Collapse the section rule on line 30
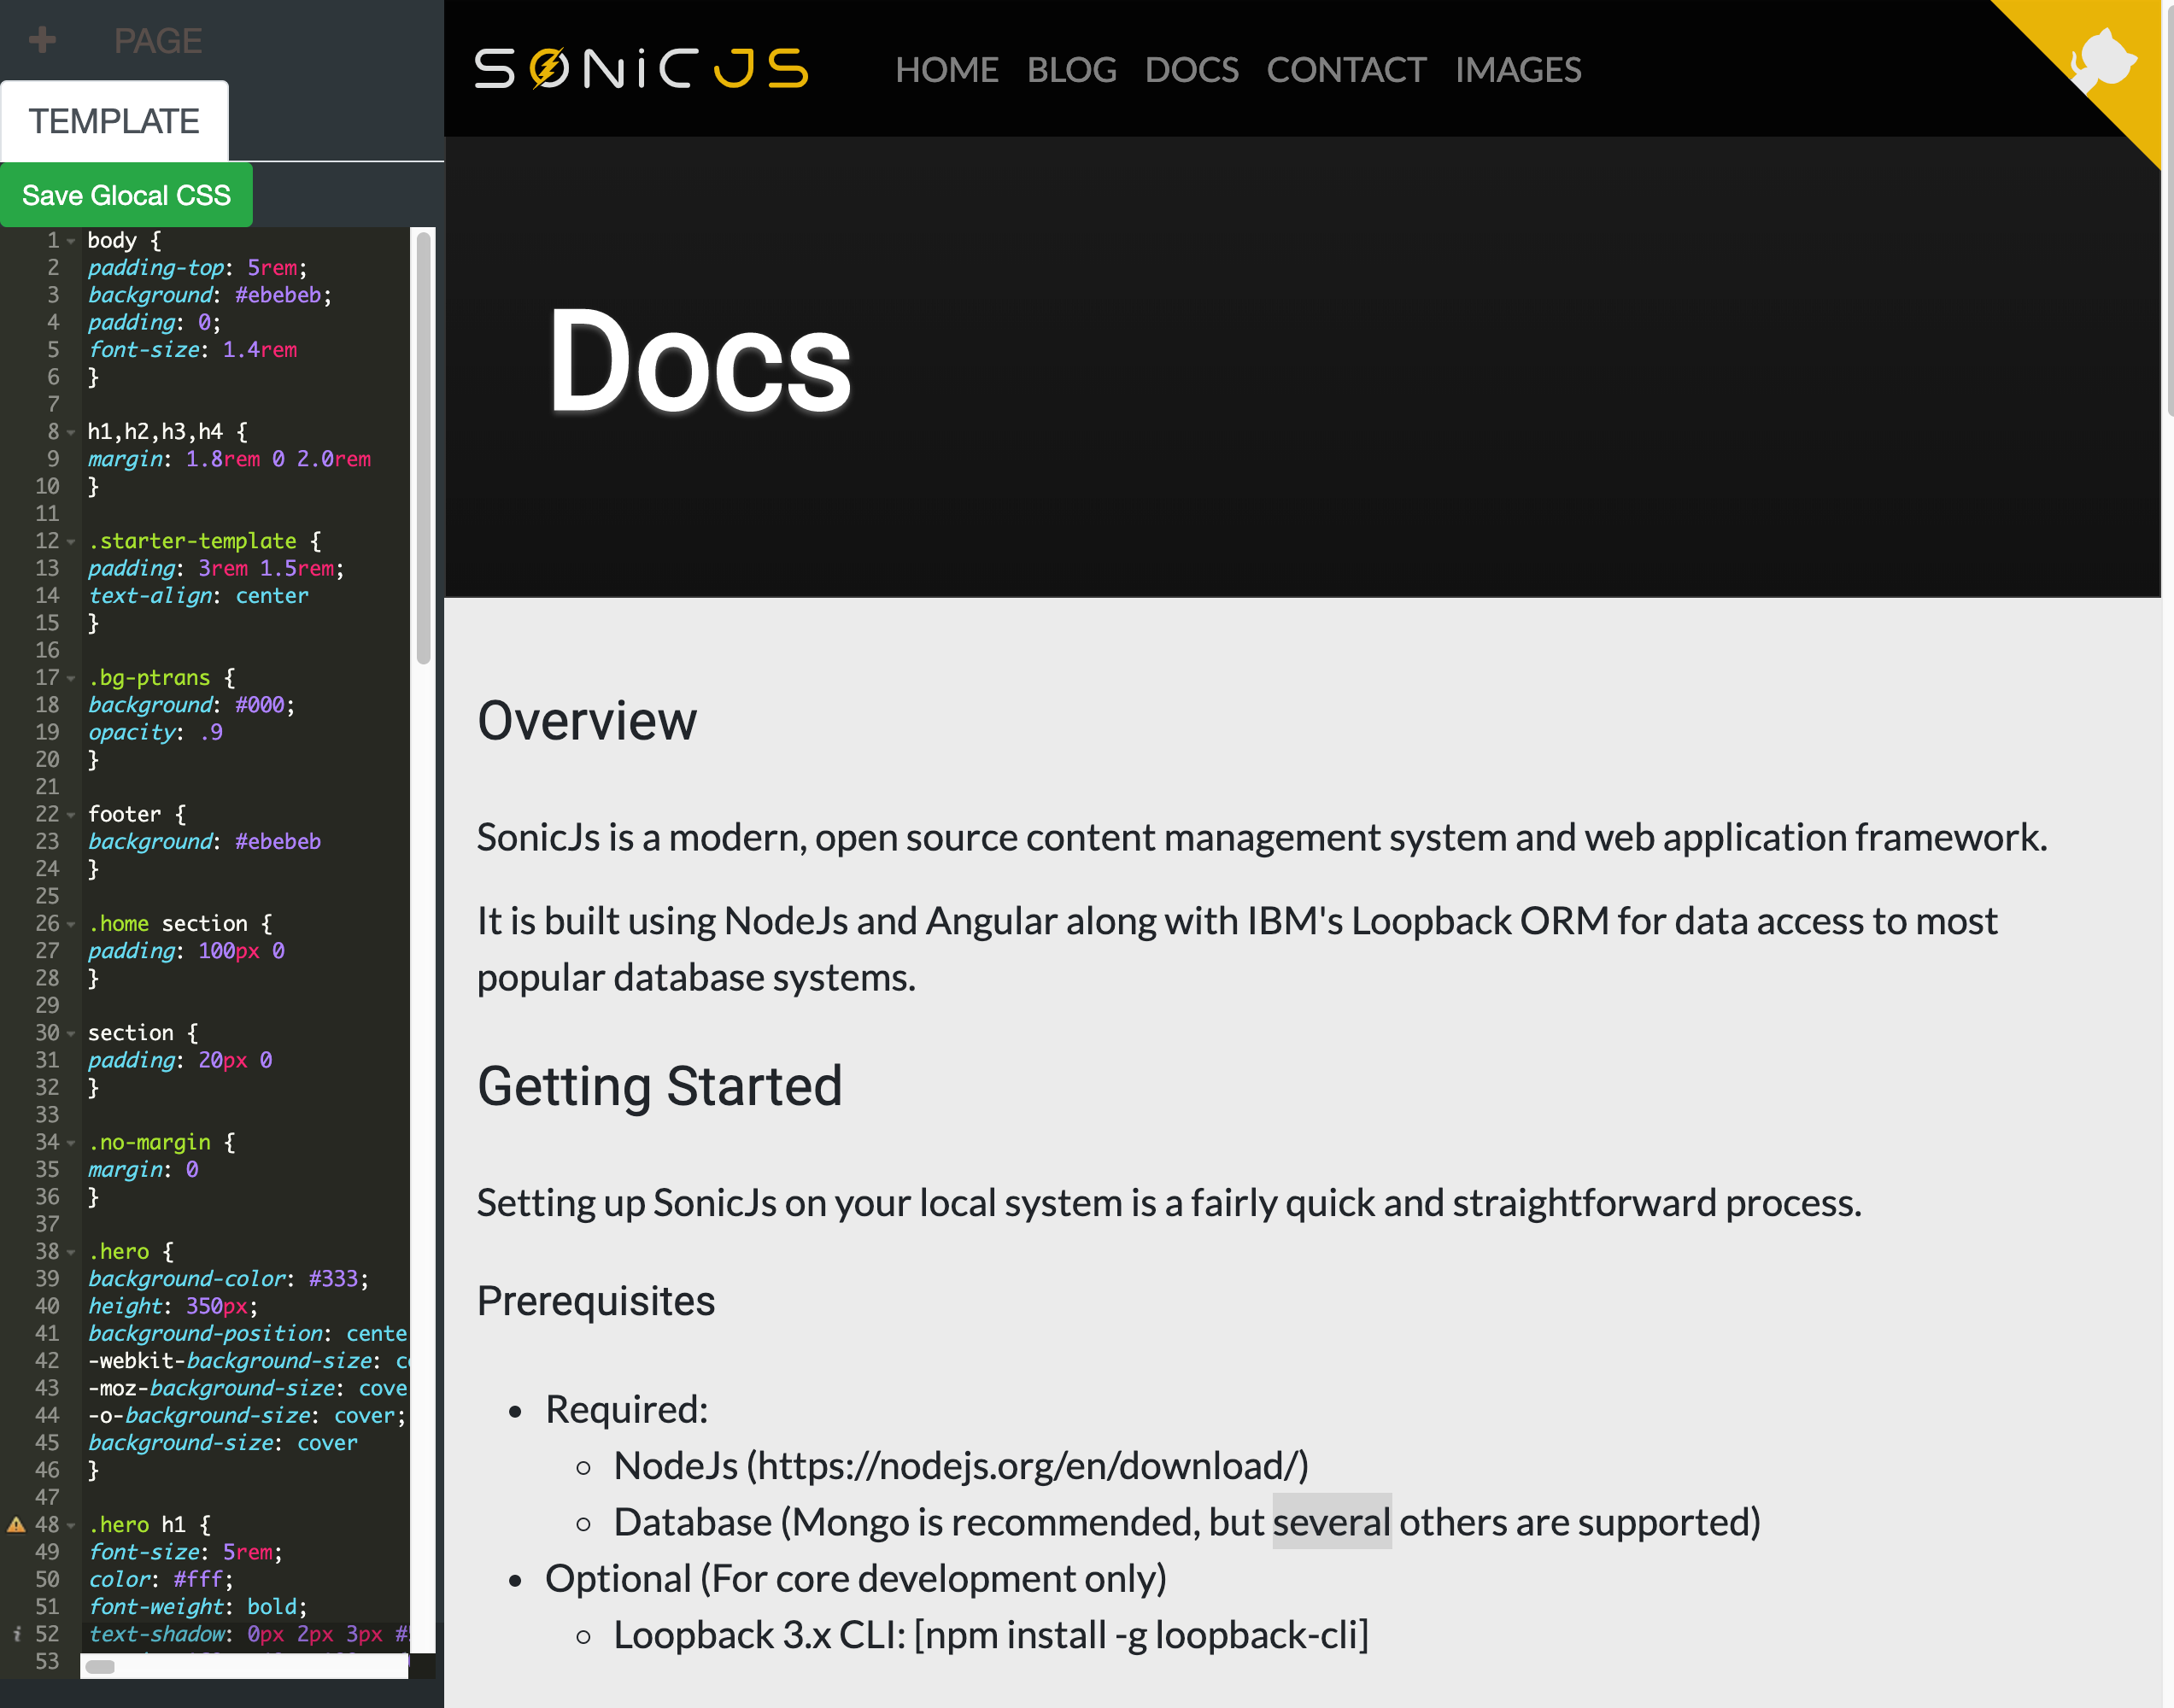The height and width of the screenshot is (1708, 2174). (71, 1033)
